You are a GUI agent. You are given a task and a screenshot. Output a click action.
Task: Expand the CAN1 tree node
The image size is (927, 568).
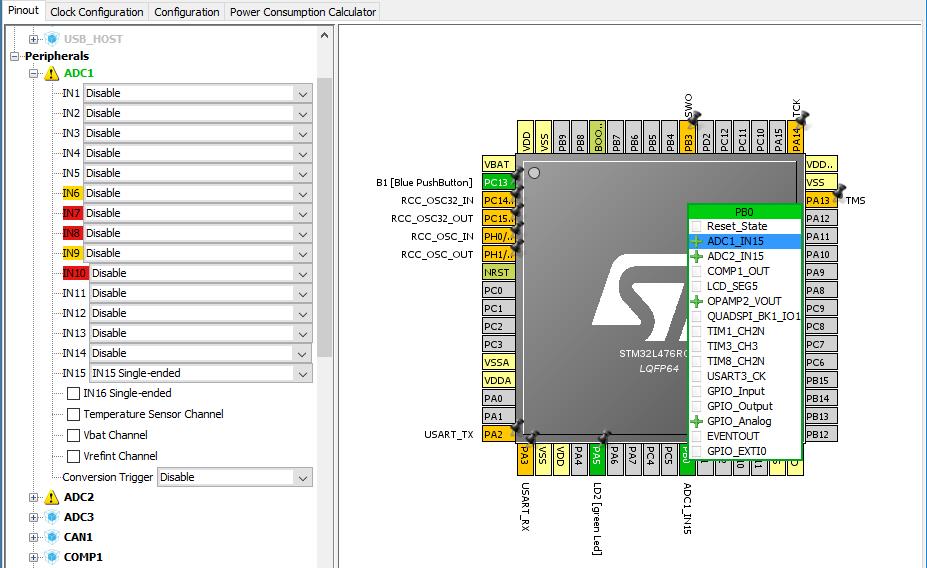pyautogui.click(x=34, y=538)
